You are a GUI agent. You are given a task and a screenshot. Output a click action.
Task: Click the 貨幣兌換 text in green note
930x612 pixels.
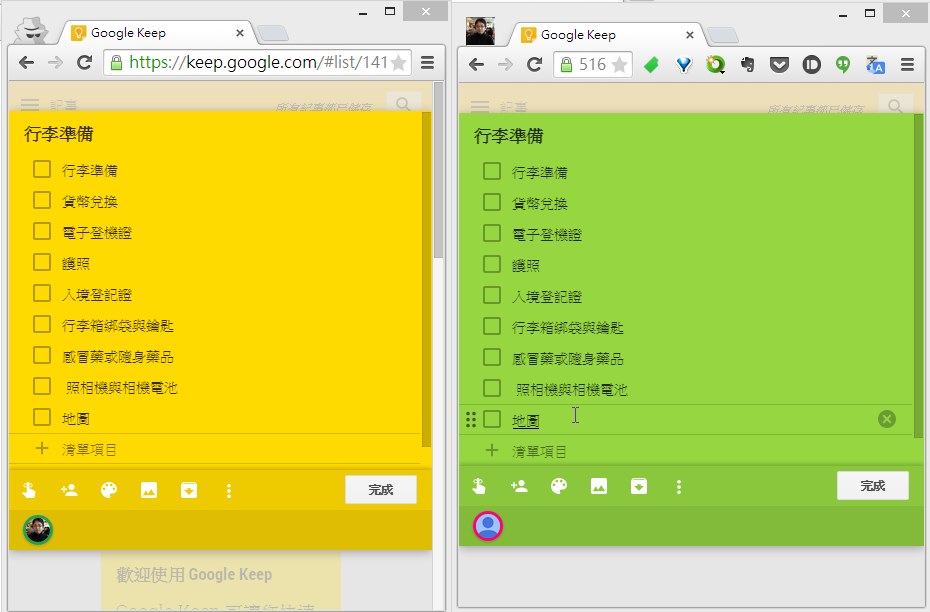(540, 203)
